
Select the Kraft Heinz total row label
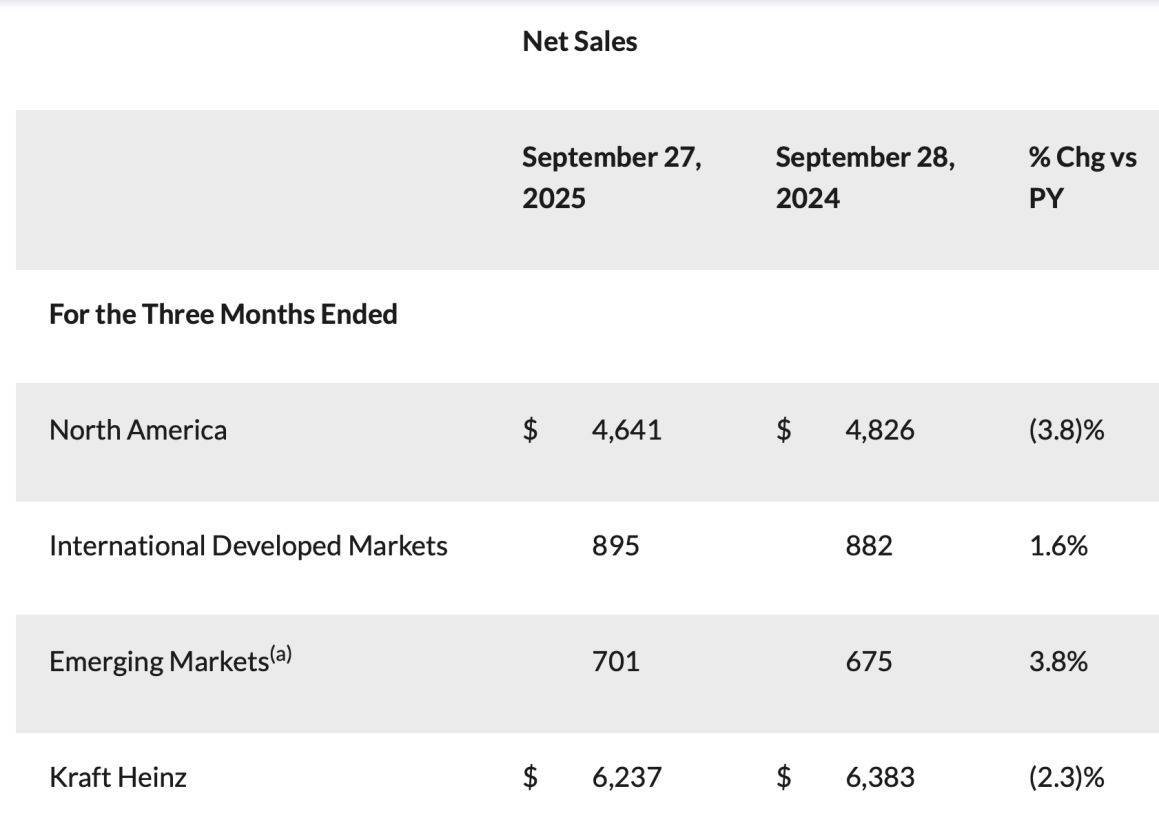point(118,777)
